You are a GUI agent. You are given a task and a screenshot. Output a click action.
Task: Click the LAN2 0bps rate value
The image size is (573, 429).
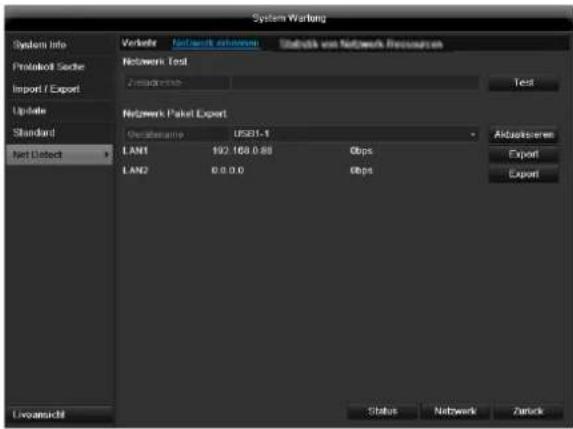coord(361,171)
